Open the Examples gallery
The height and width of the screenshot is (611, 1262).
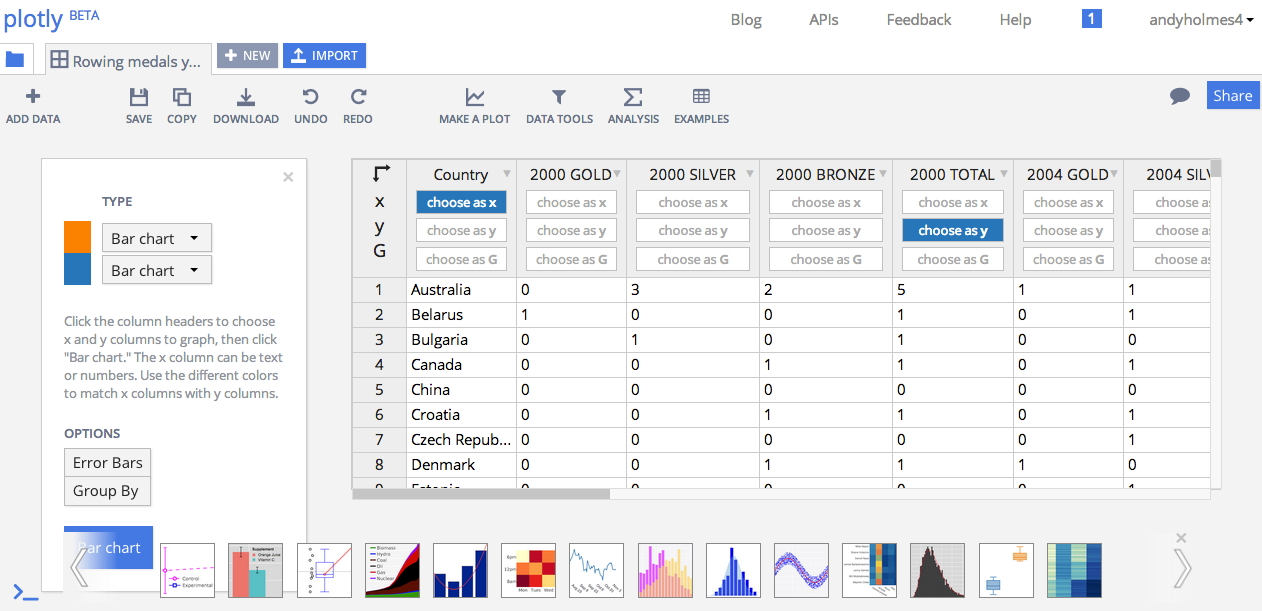(x=701, y=105)
